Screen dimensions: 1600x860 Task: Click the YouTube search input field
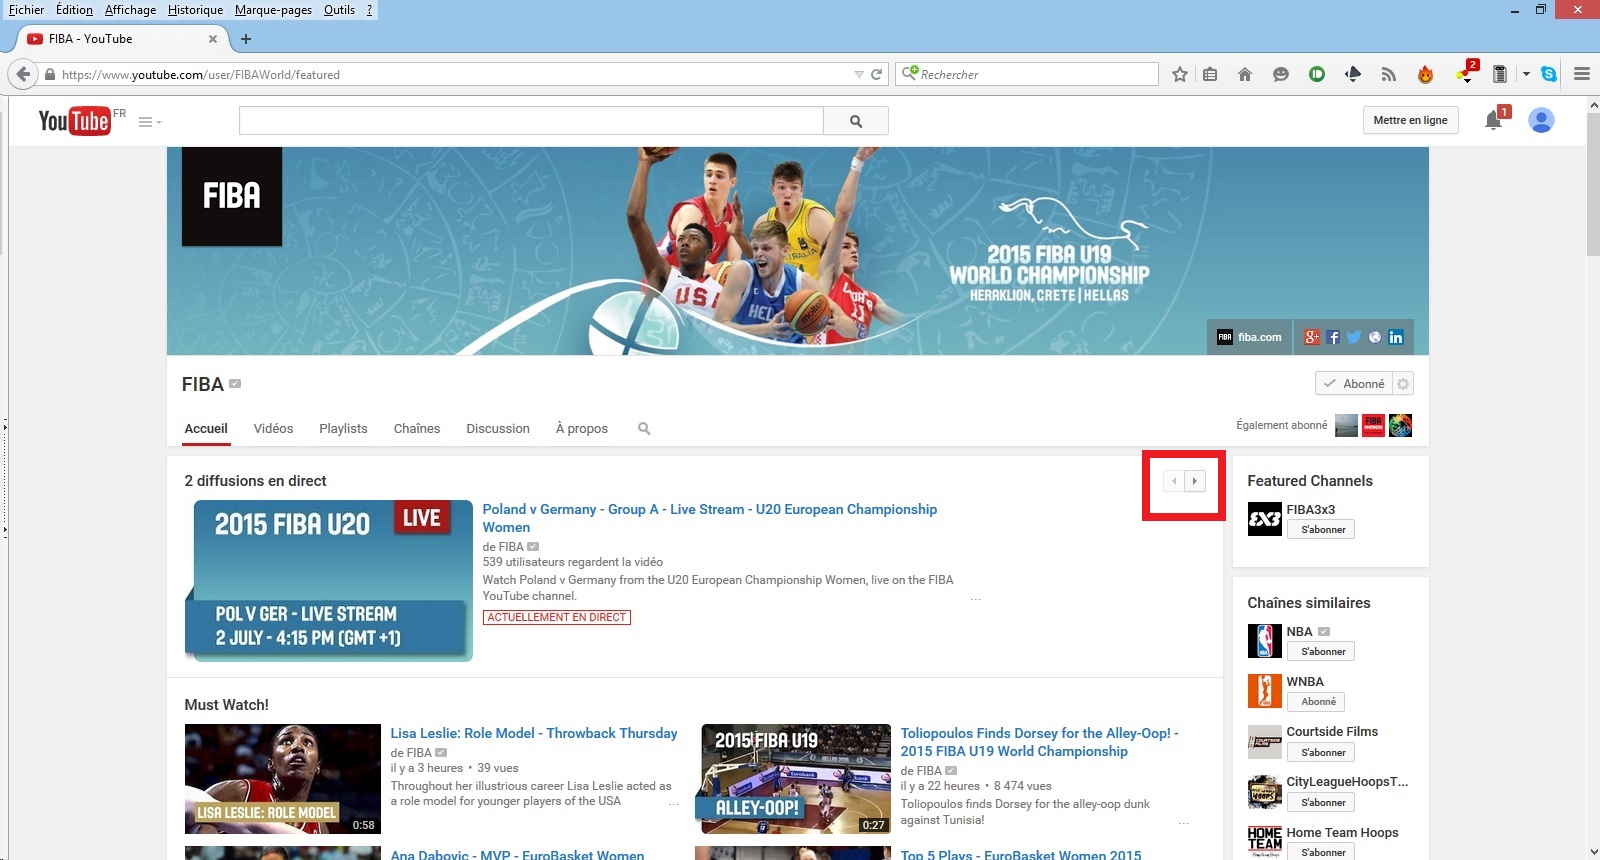coord(531,121)
